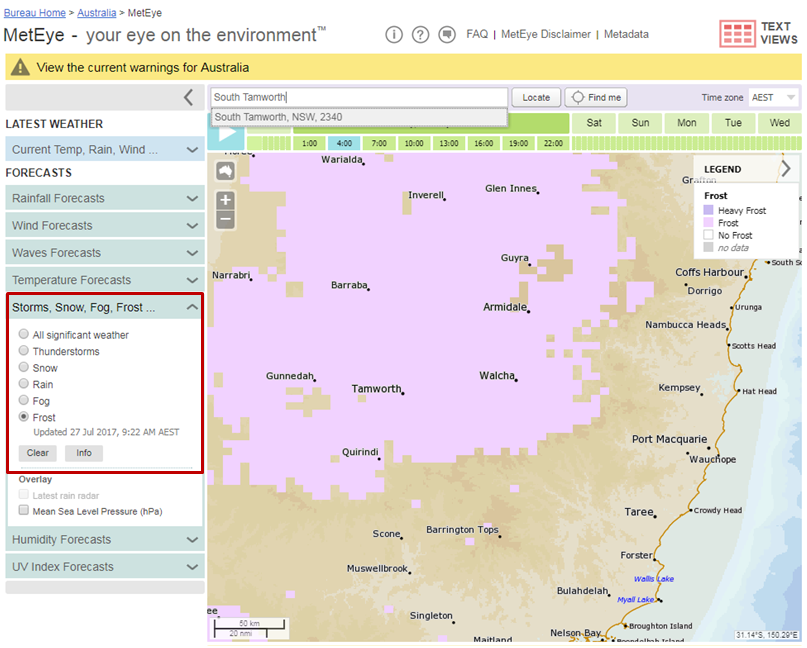
Task: Expand Temperature Forecasts section
Action: click(x=105, y=280)
